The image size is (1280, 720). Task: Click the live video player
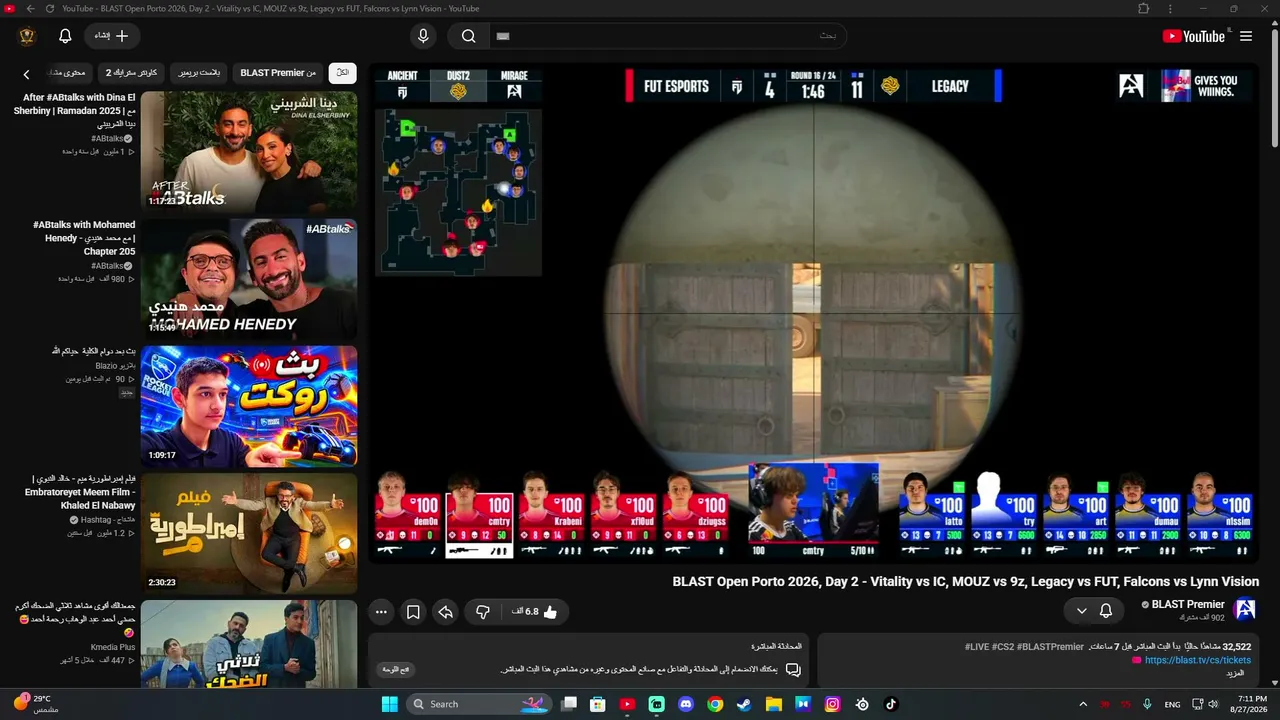pos(814,313)
